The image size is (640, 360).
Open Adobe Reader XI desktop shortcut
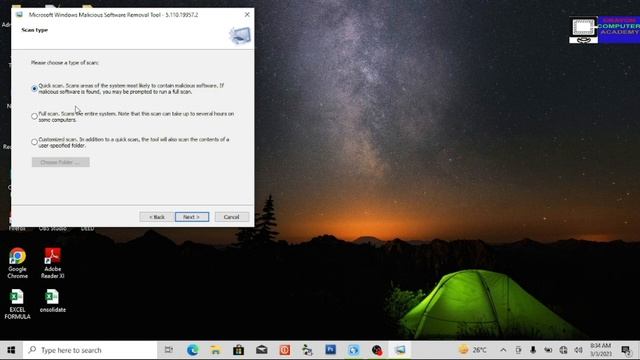click(53, 263)
